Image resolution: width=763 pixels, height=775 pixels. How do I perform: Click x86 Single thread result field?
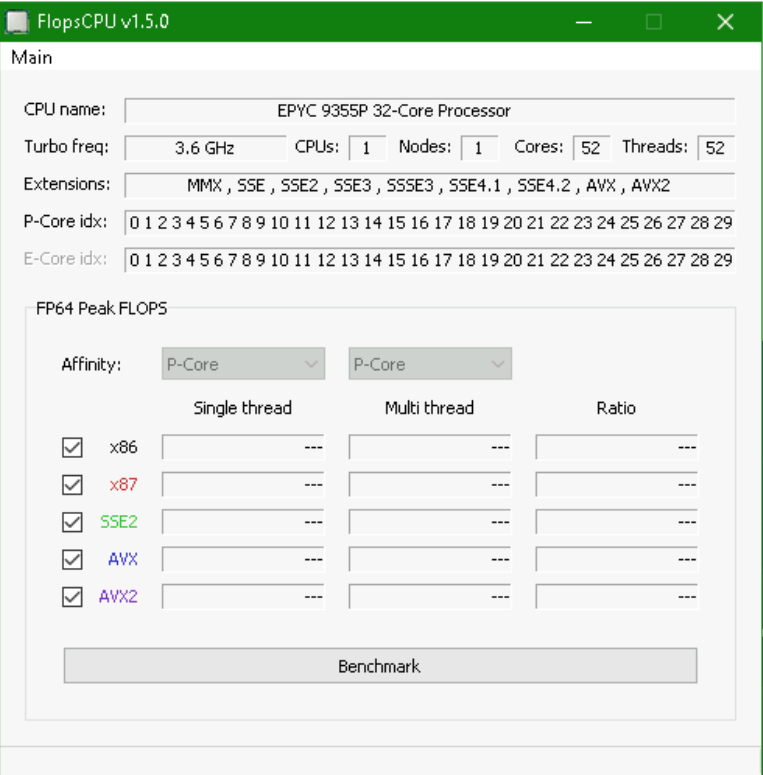coord(243,447)
